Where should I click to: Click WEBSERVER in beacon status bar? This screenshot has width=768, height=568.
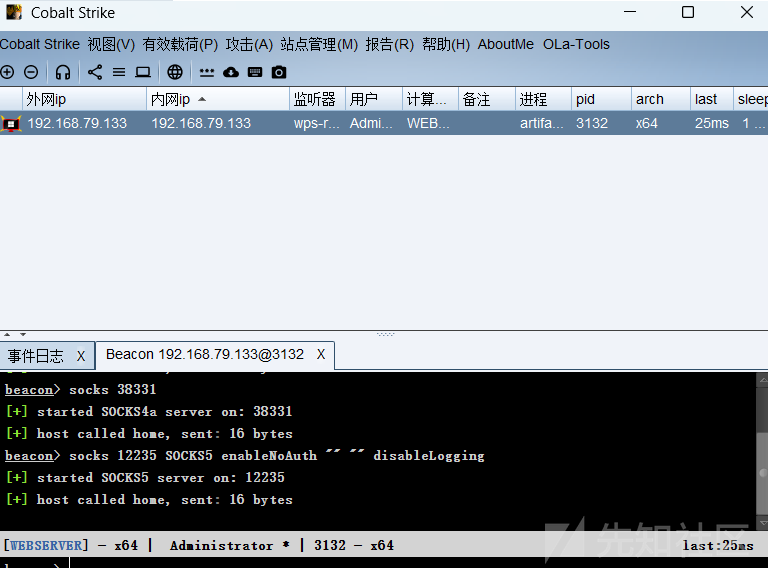click(x=46, y=545)
